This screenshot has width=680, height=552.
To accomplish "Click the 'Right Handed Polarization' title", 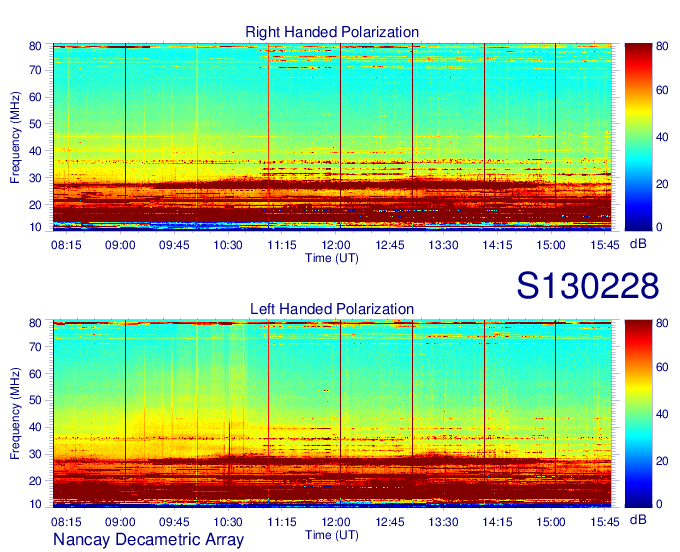I will tap(332, 32).
